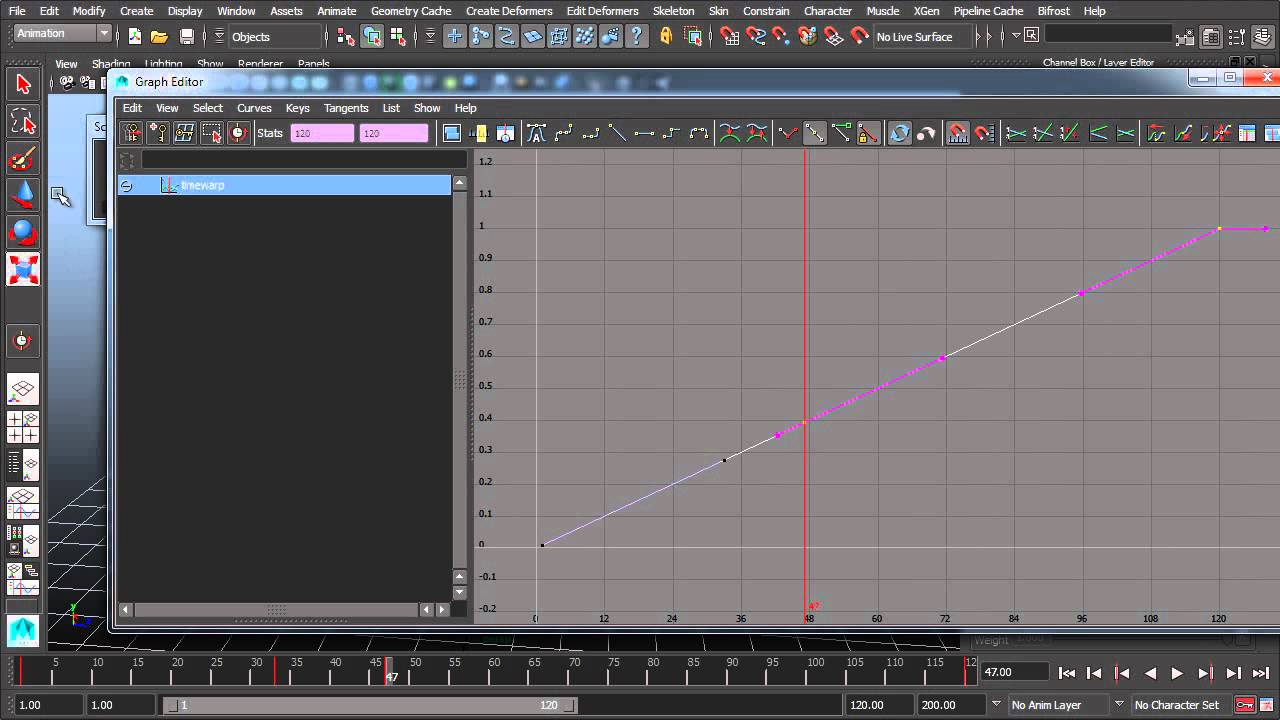This screenshot has height=720, width=1280.
Task: Toggle Select by Object Type icon
Action: pos(372,36)
